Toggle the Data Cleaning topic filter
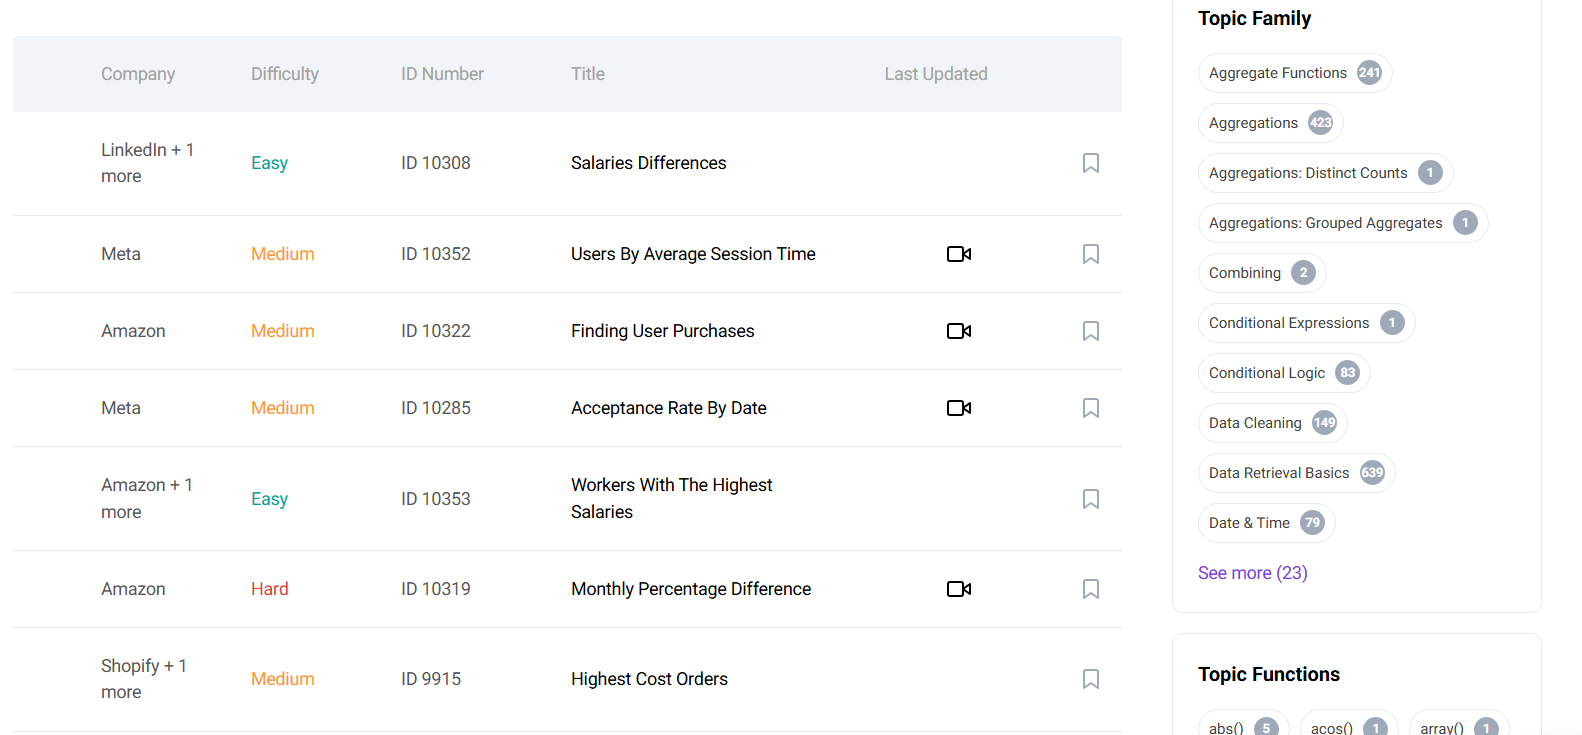This screenshot has height=735, width=1582. click(1271, 423)
